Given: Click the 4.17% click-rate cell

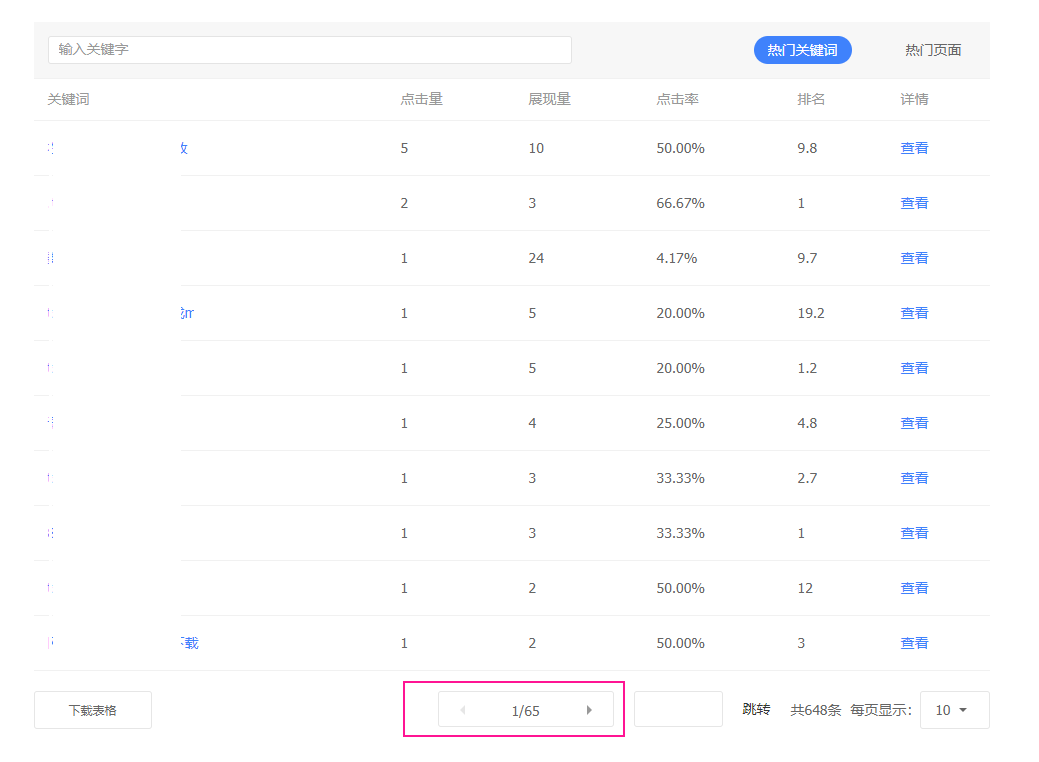Looking at the screenshot, I should [x=677, y=258].
